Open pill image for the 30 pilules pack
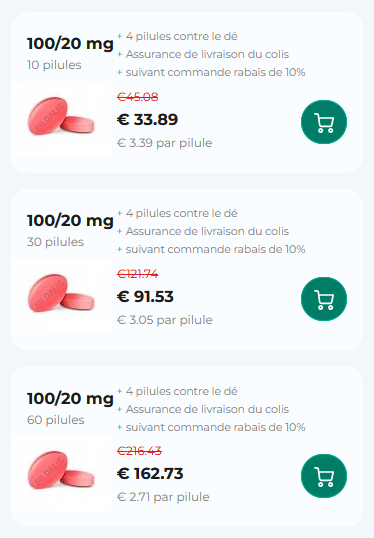374x538 pixels. pyautogui.click(x=62, y=296)
